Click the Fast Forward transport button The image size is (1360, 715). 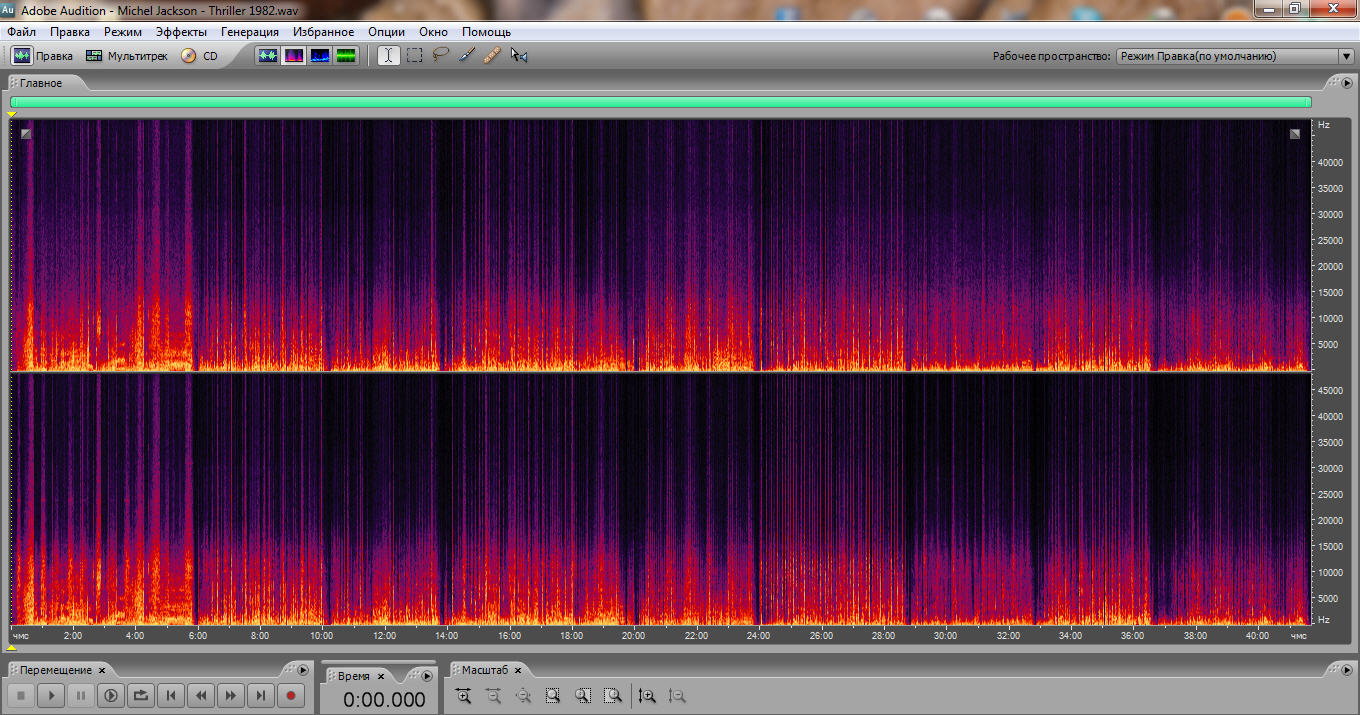(231, 695)
